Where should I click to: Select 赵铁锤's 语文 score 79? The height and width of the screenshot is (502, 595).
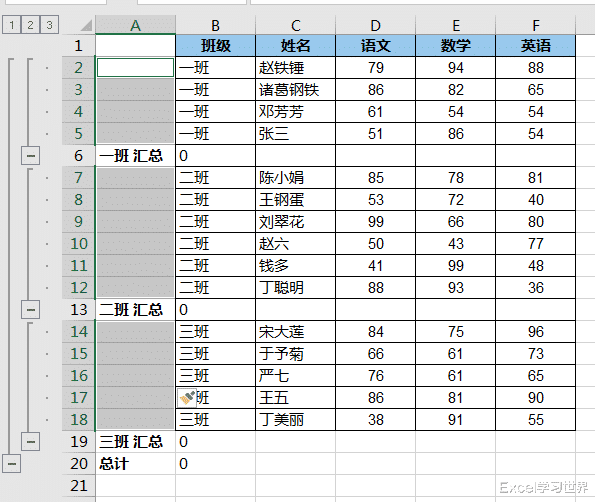tap(376, 68)
